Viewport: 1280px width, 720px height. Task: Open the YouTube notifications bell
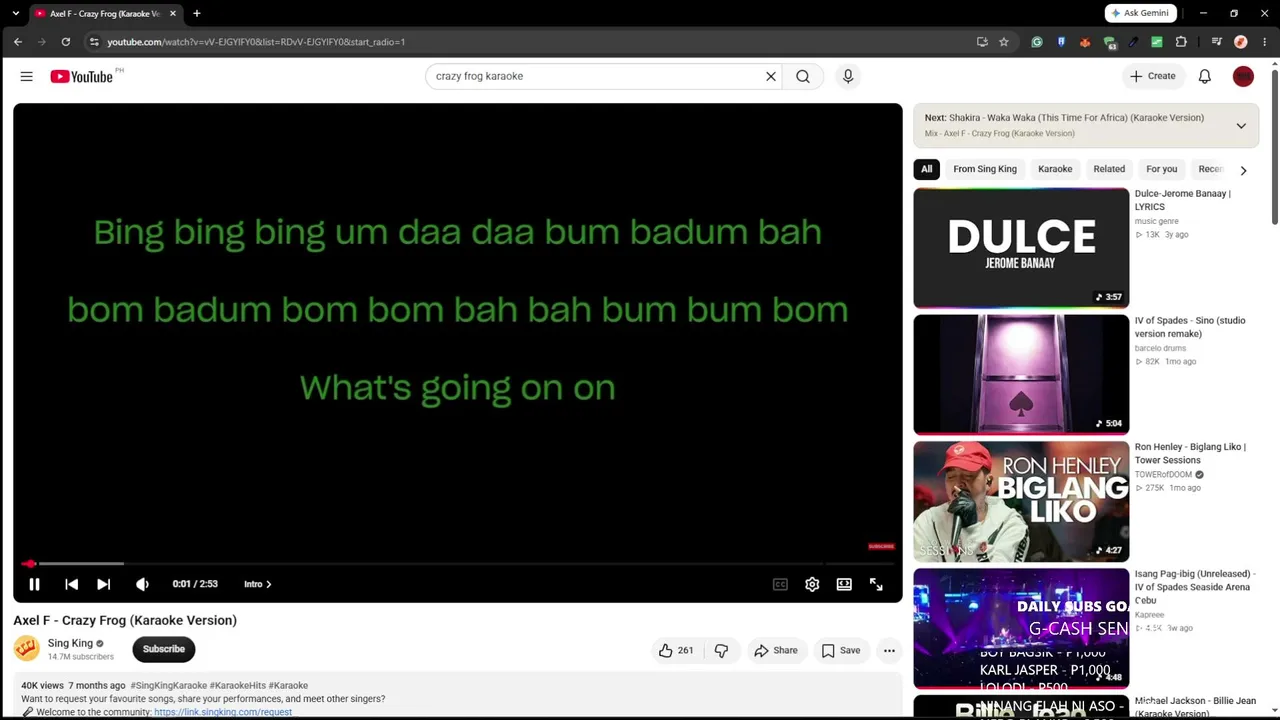[1205, 76]
